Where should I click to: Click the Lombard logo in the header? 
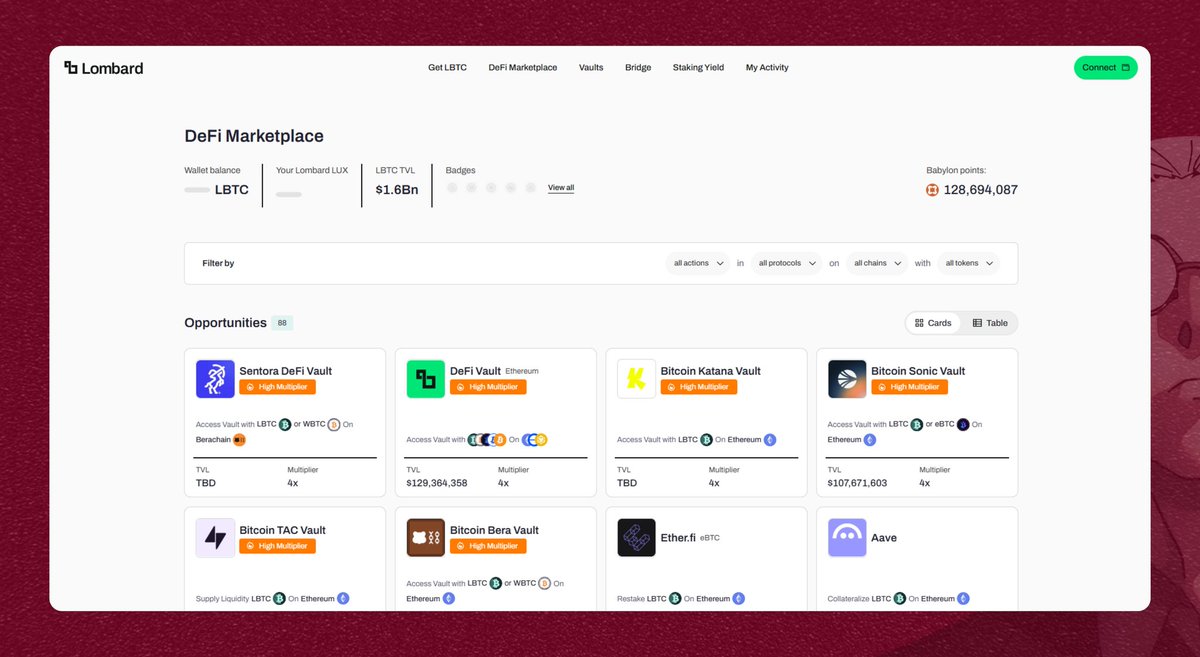coord(103,68)
